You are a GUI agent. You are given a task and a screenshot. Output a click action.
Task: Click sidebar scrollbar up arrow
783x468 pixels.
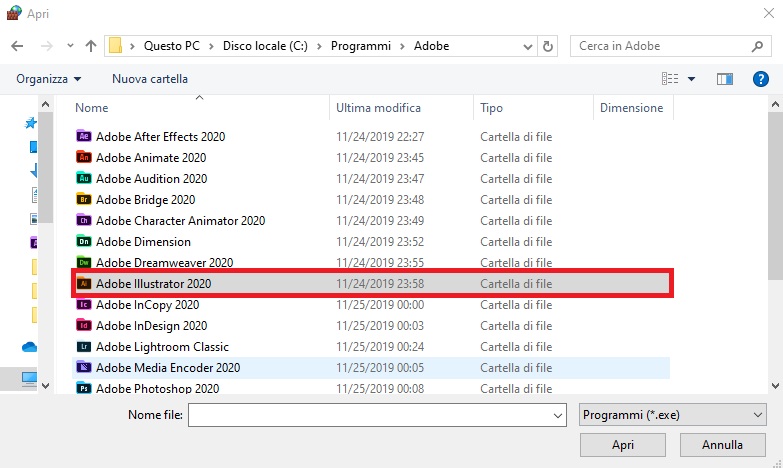point(45,104)
